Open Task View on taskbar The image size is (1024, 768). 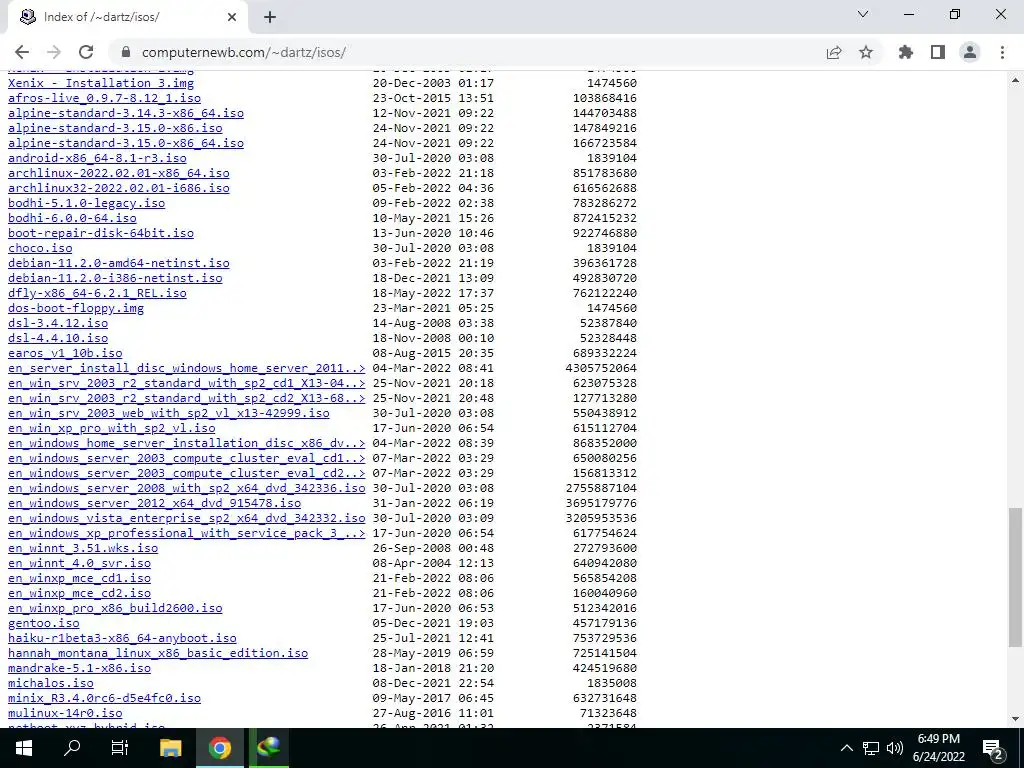(120, 748)
